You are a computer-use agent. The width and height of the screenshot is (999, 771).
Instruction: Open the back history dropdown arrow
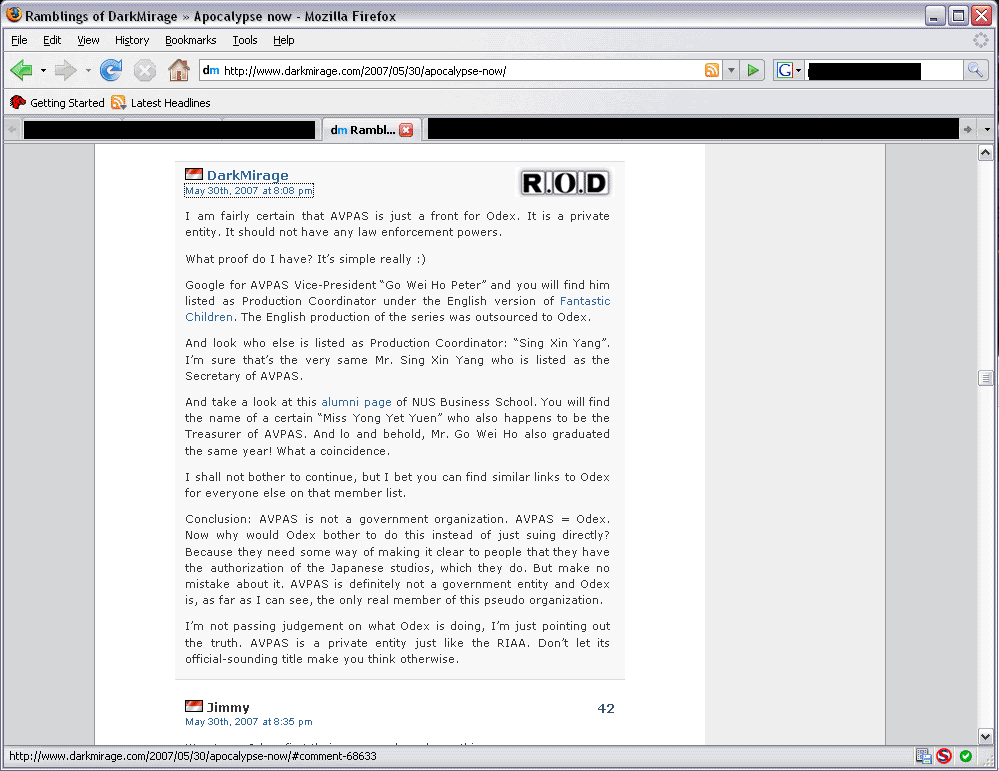tap(43, 71)
